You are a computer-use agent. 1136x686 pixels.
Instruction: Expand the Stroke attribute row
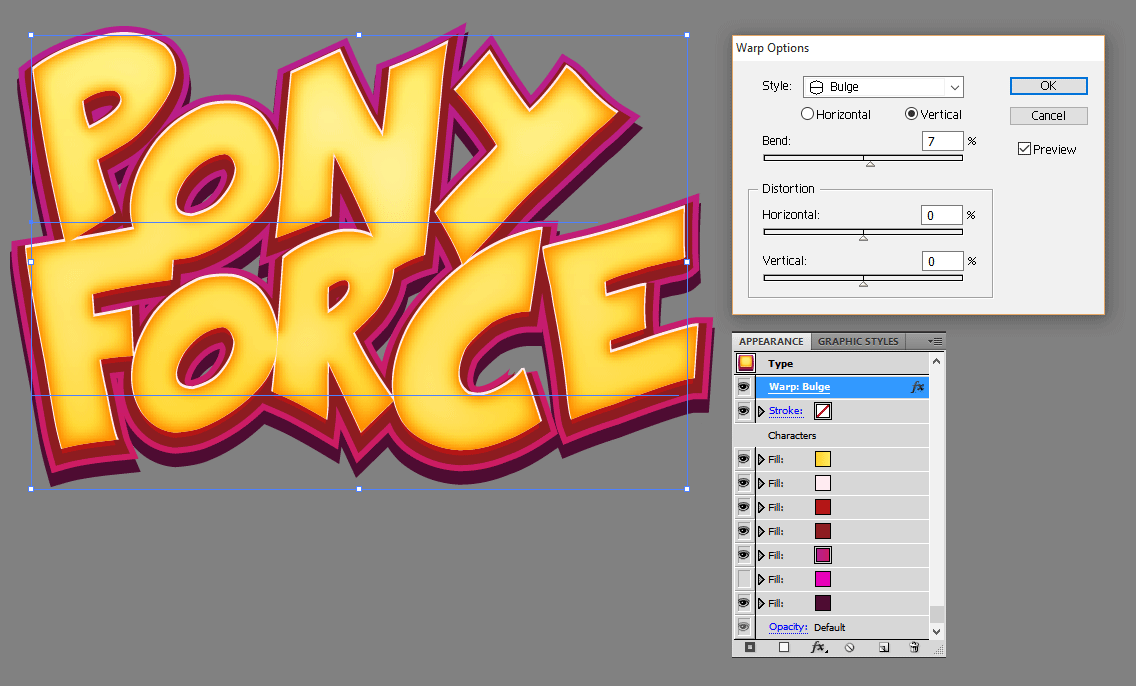coord(761,411)
